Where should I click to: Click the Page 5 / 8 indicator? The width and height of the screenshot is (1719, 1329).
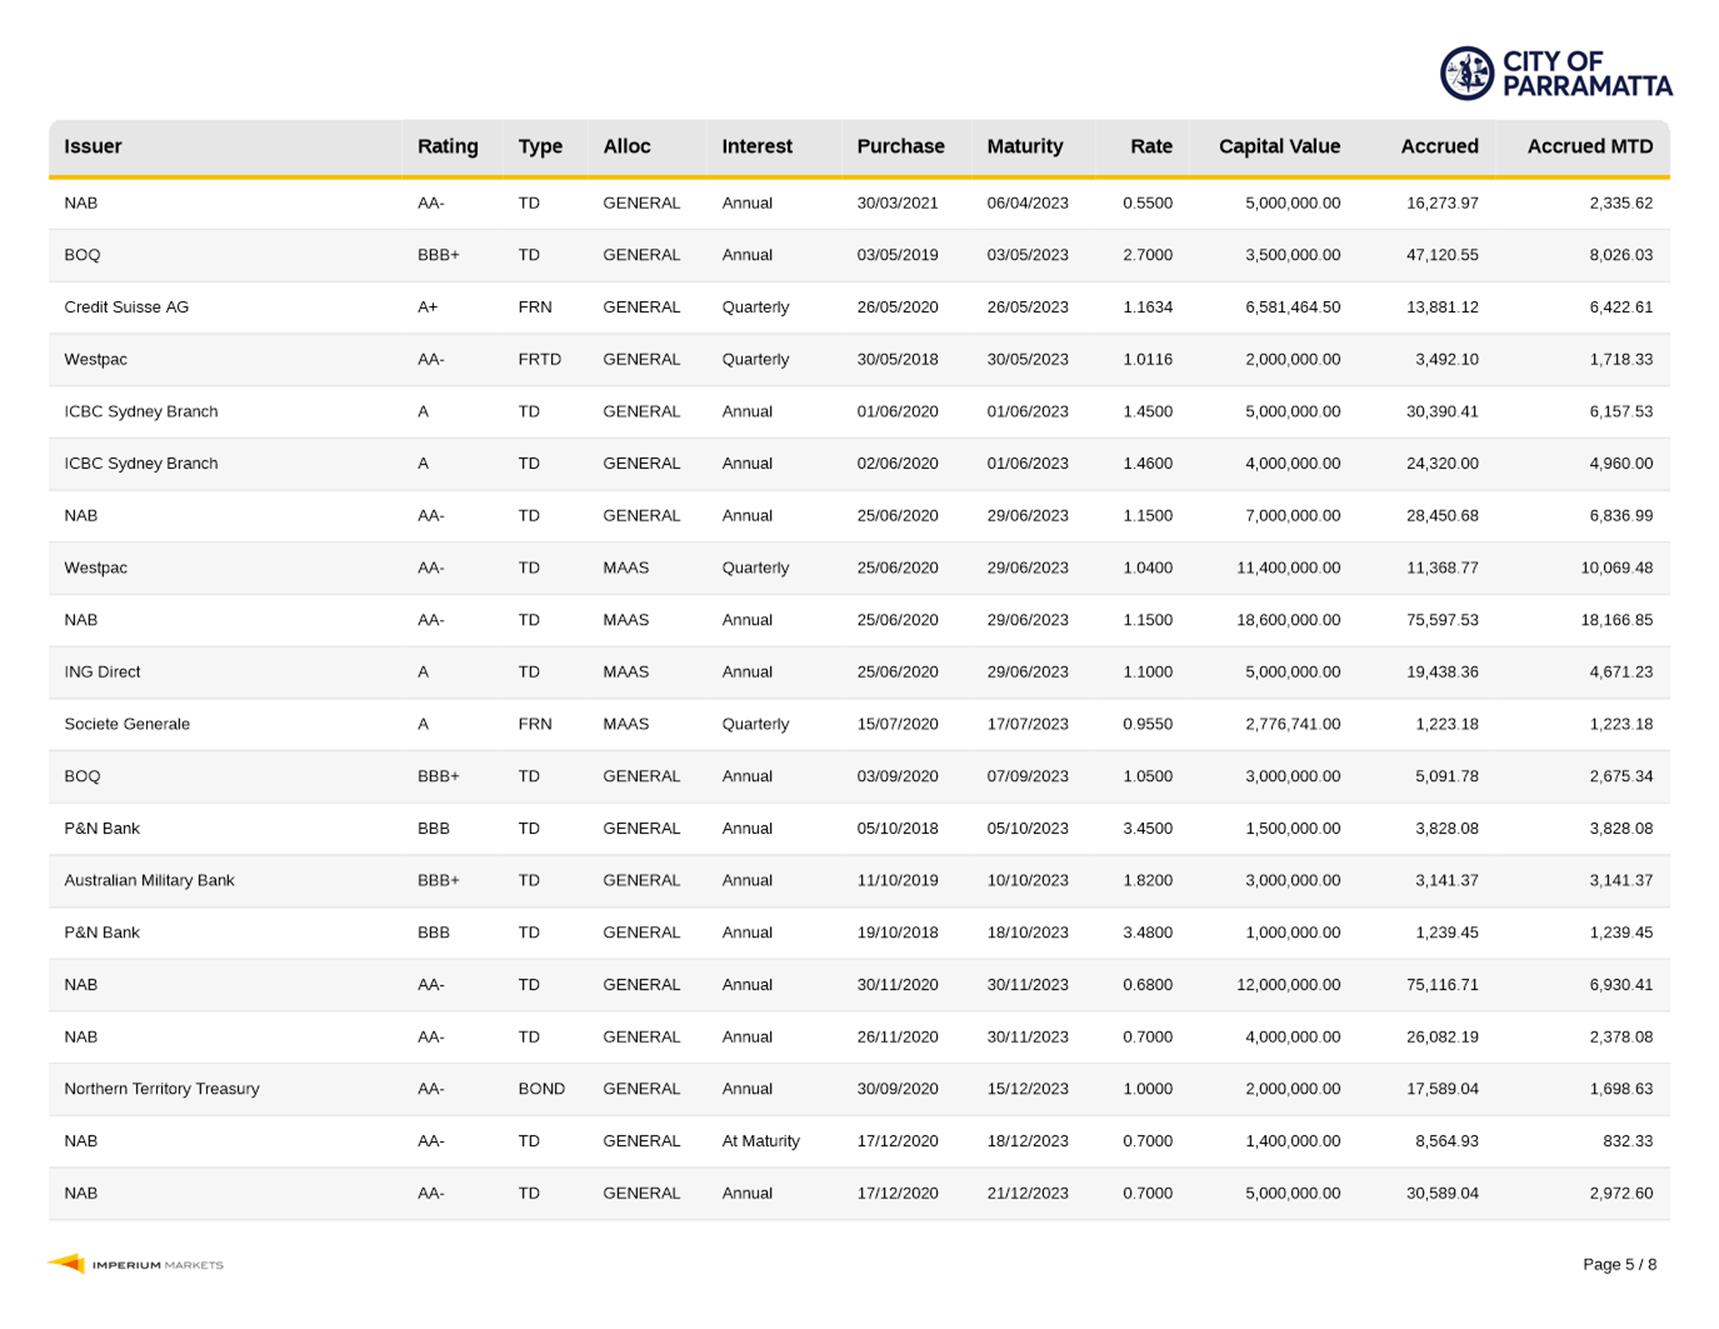tap(1619, 1264)
